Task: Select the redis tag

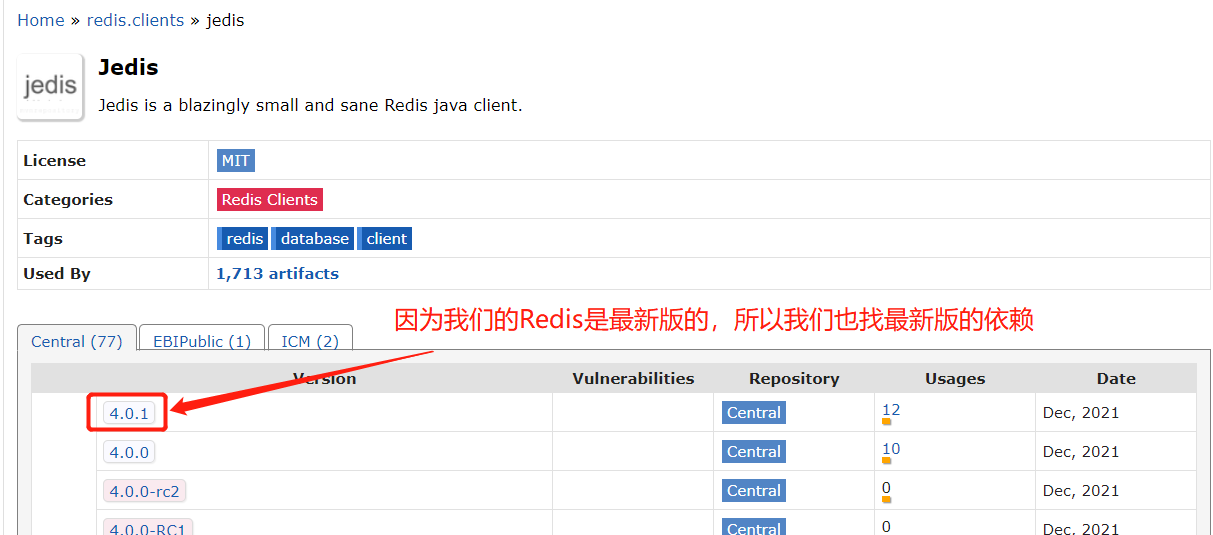Action: pyautogui.click(x=243, y=238)
